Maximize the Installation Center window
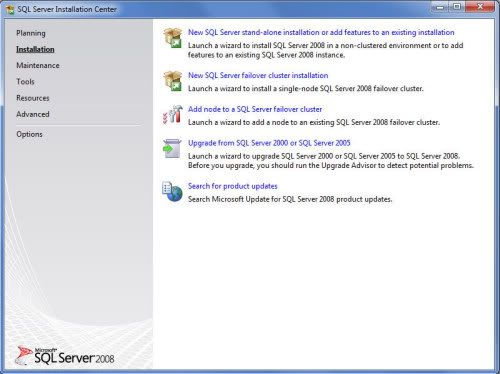 point(457,7)
